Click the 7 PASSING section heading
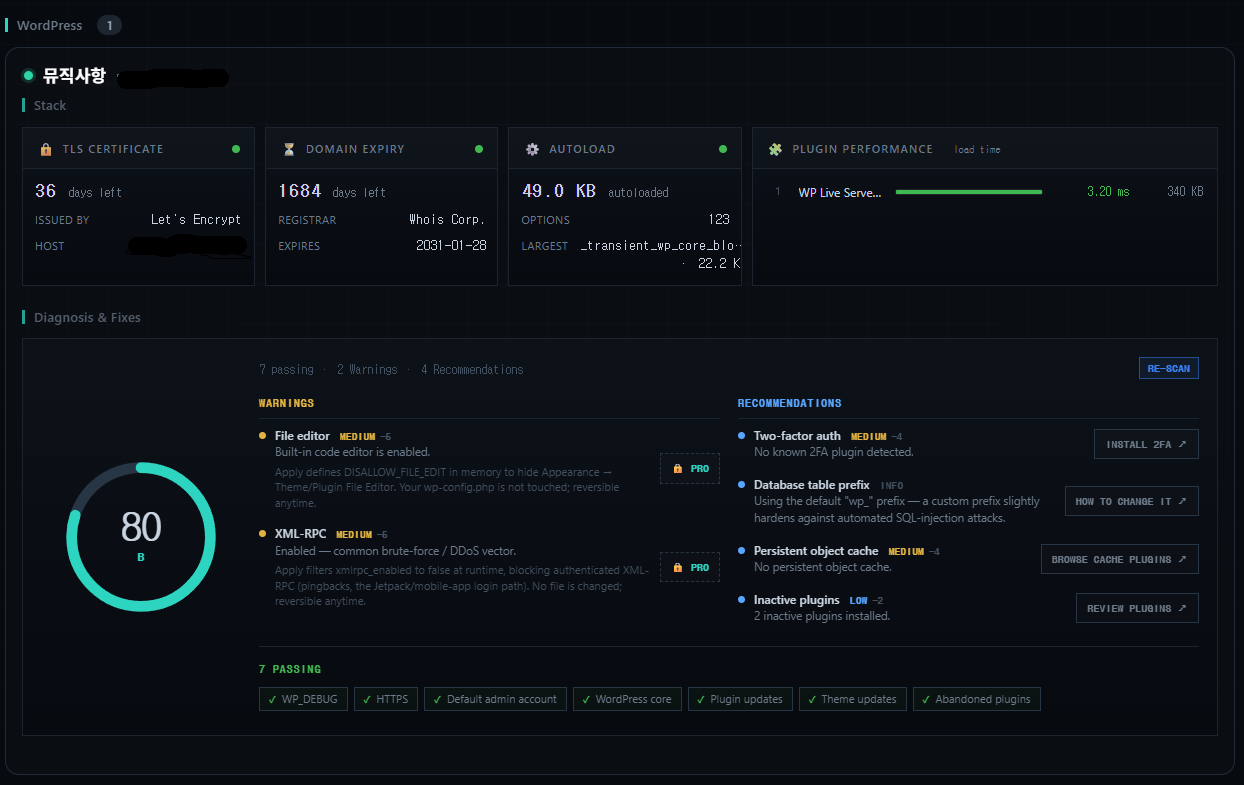The width and height of the screenshot is (1244, 785). pos(290,669)
